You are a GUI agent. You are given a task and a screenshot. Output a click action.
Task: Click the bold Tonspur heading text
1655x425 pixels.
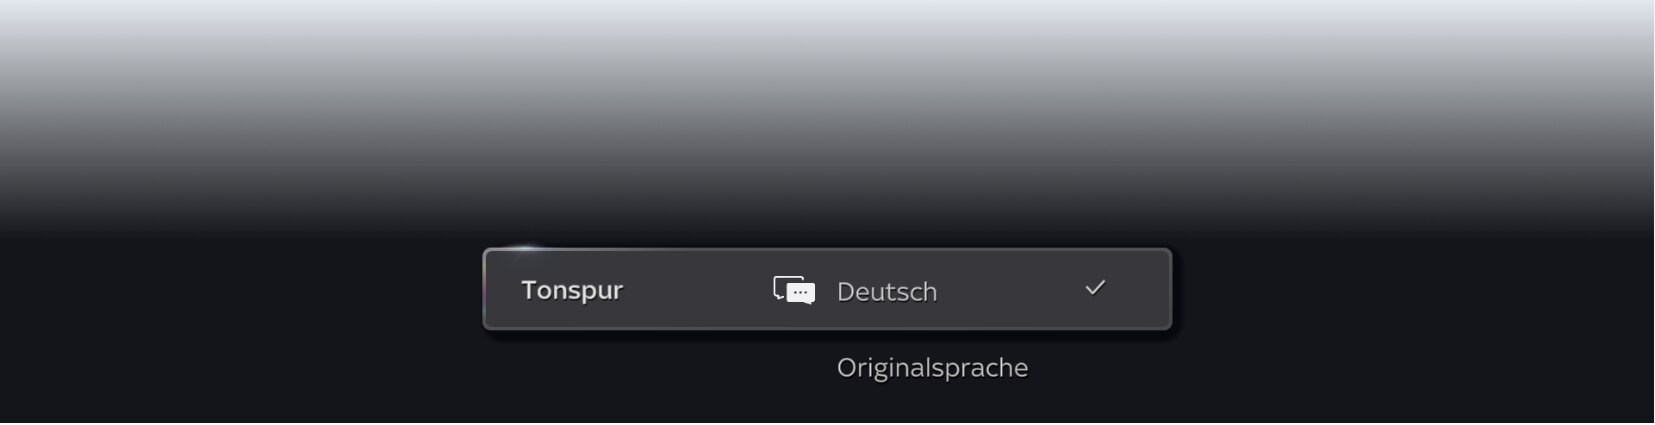point(572,291)
